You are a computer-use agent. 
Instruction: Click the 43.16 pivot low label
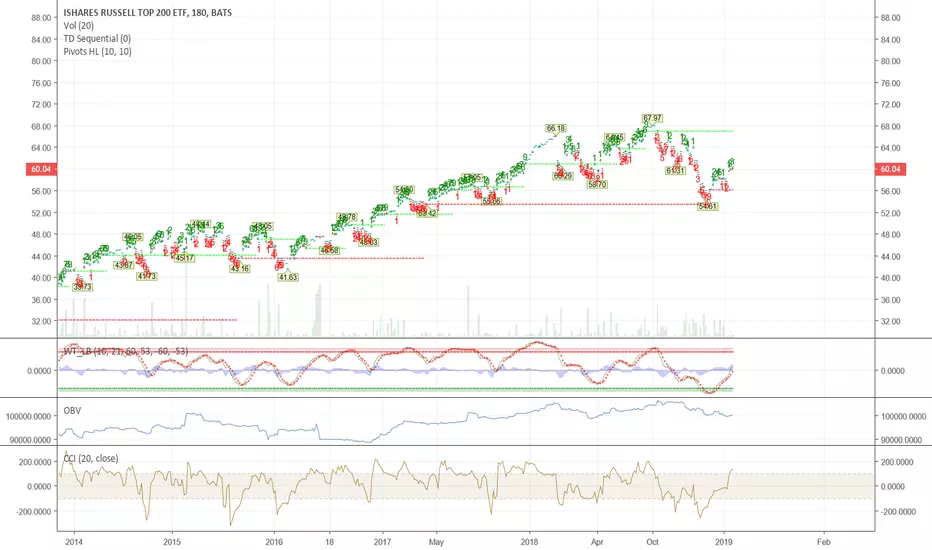(240, 269)
